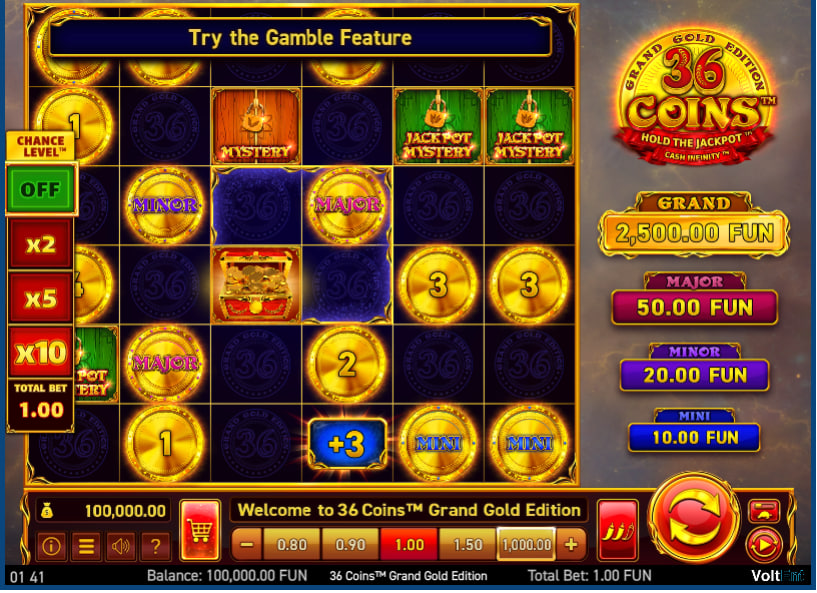Select the x5 chance level
Image resolution: width=817 pixels, height=593 pixels.
(41, 298)
